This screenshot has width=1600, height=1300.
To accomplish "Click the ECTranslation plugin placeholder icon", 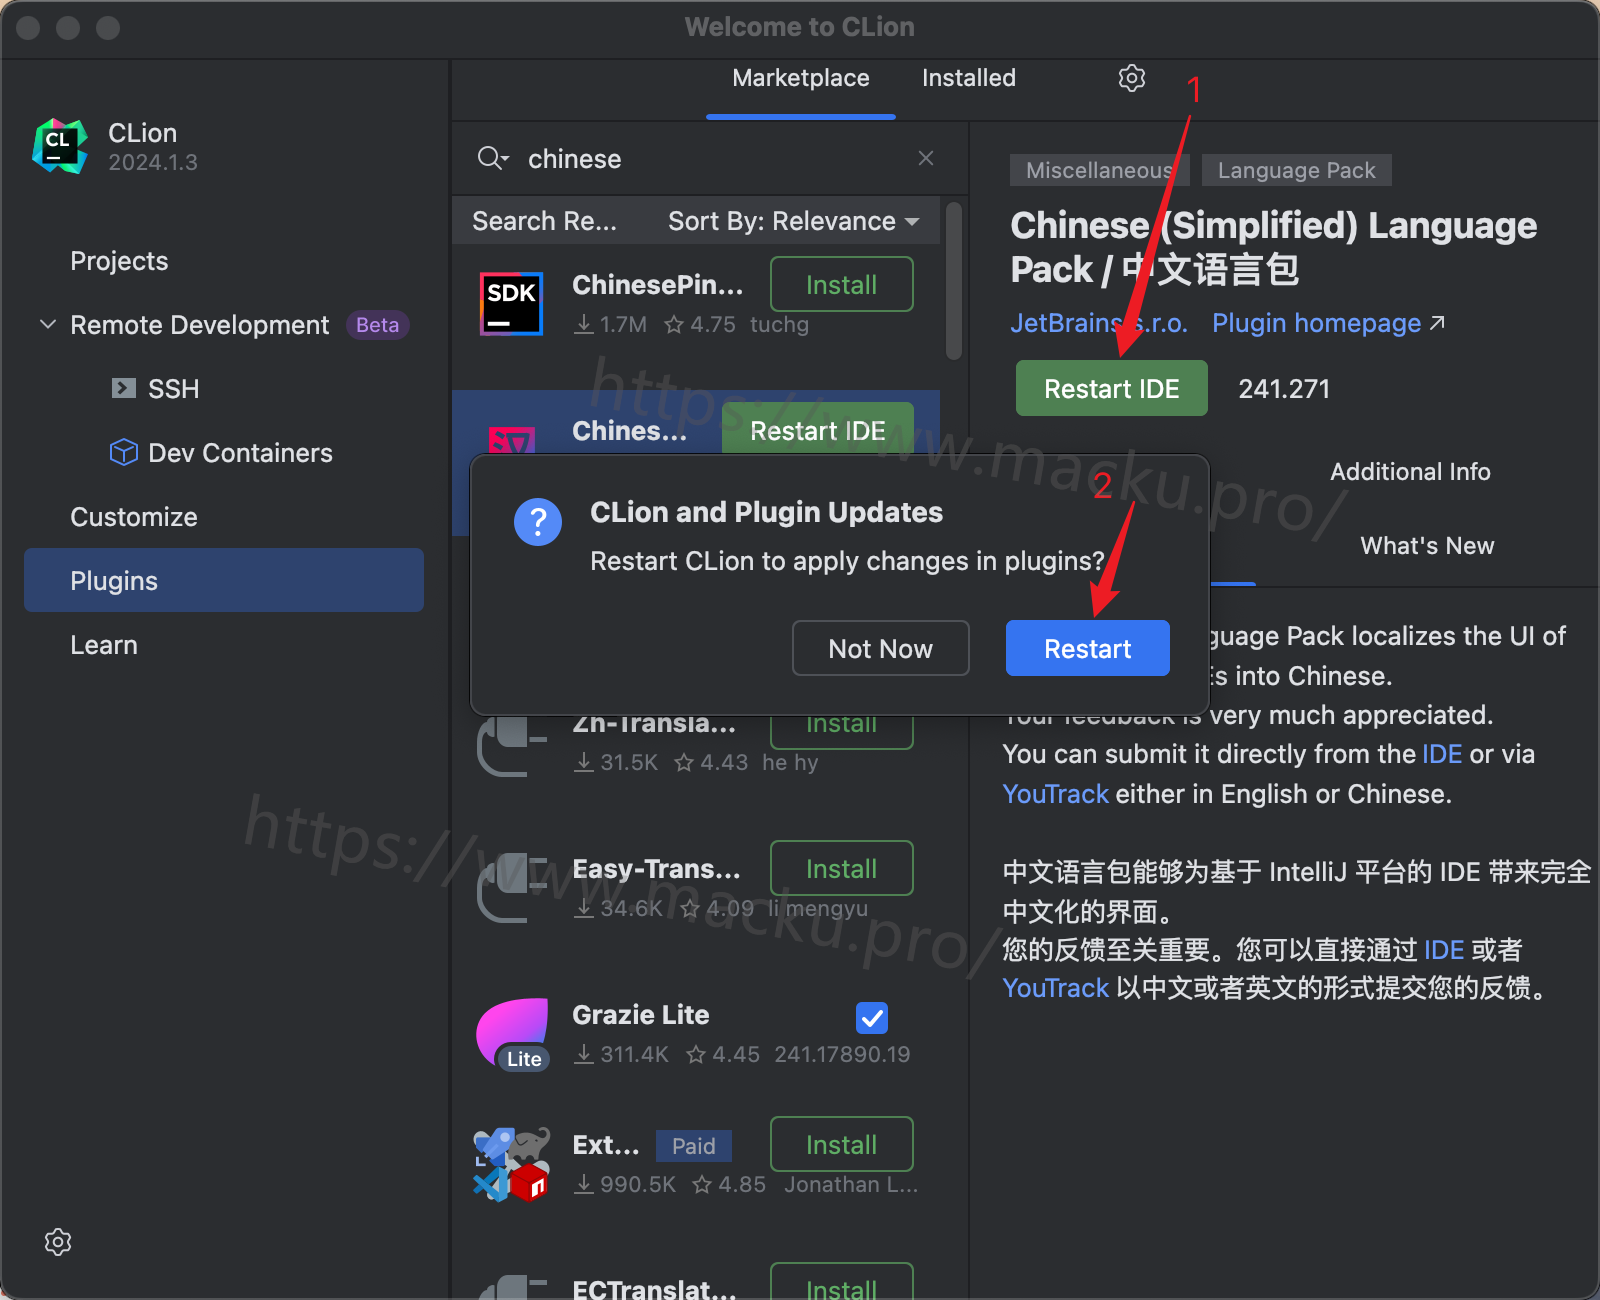I will 513,1287.
